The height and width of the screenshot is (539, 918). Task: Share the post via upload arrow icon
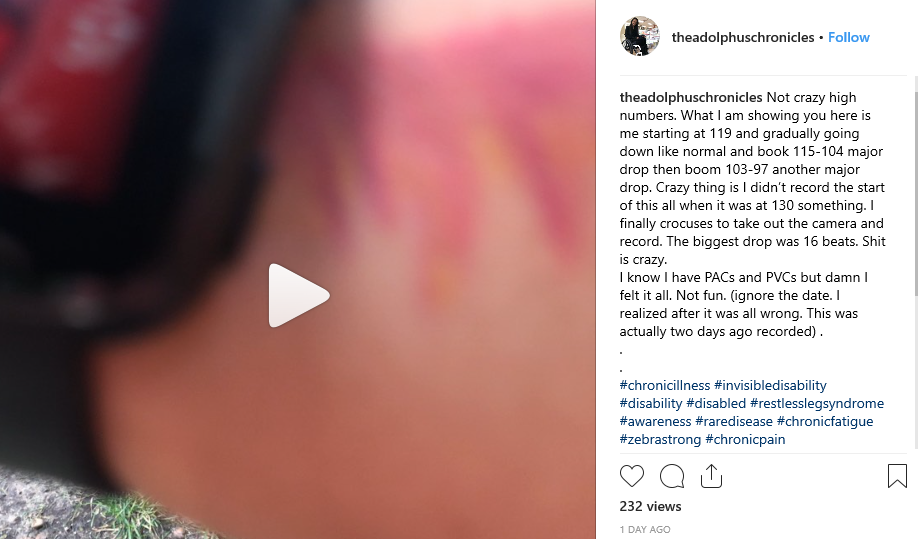click(711, 476)
